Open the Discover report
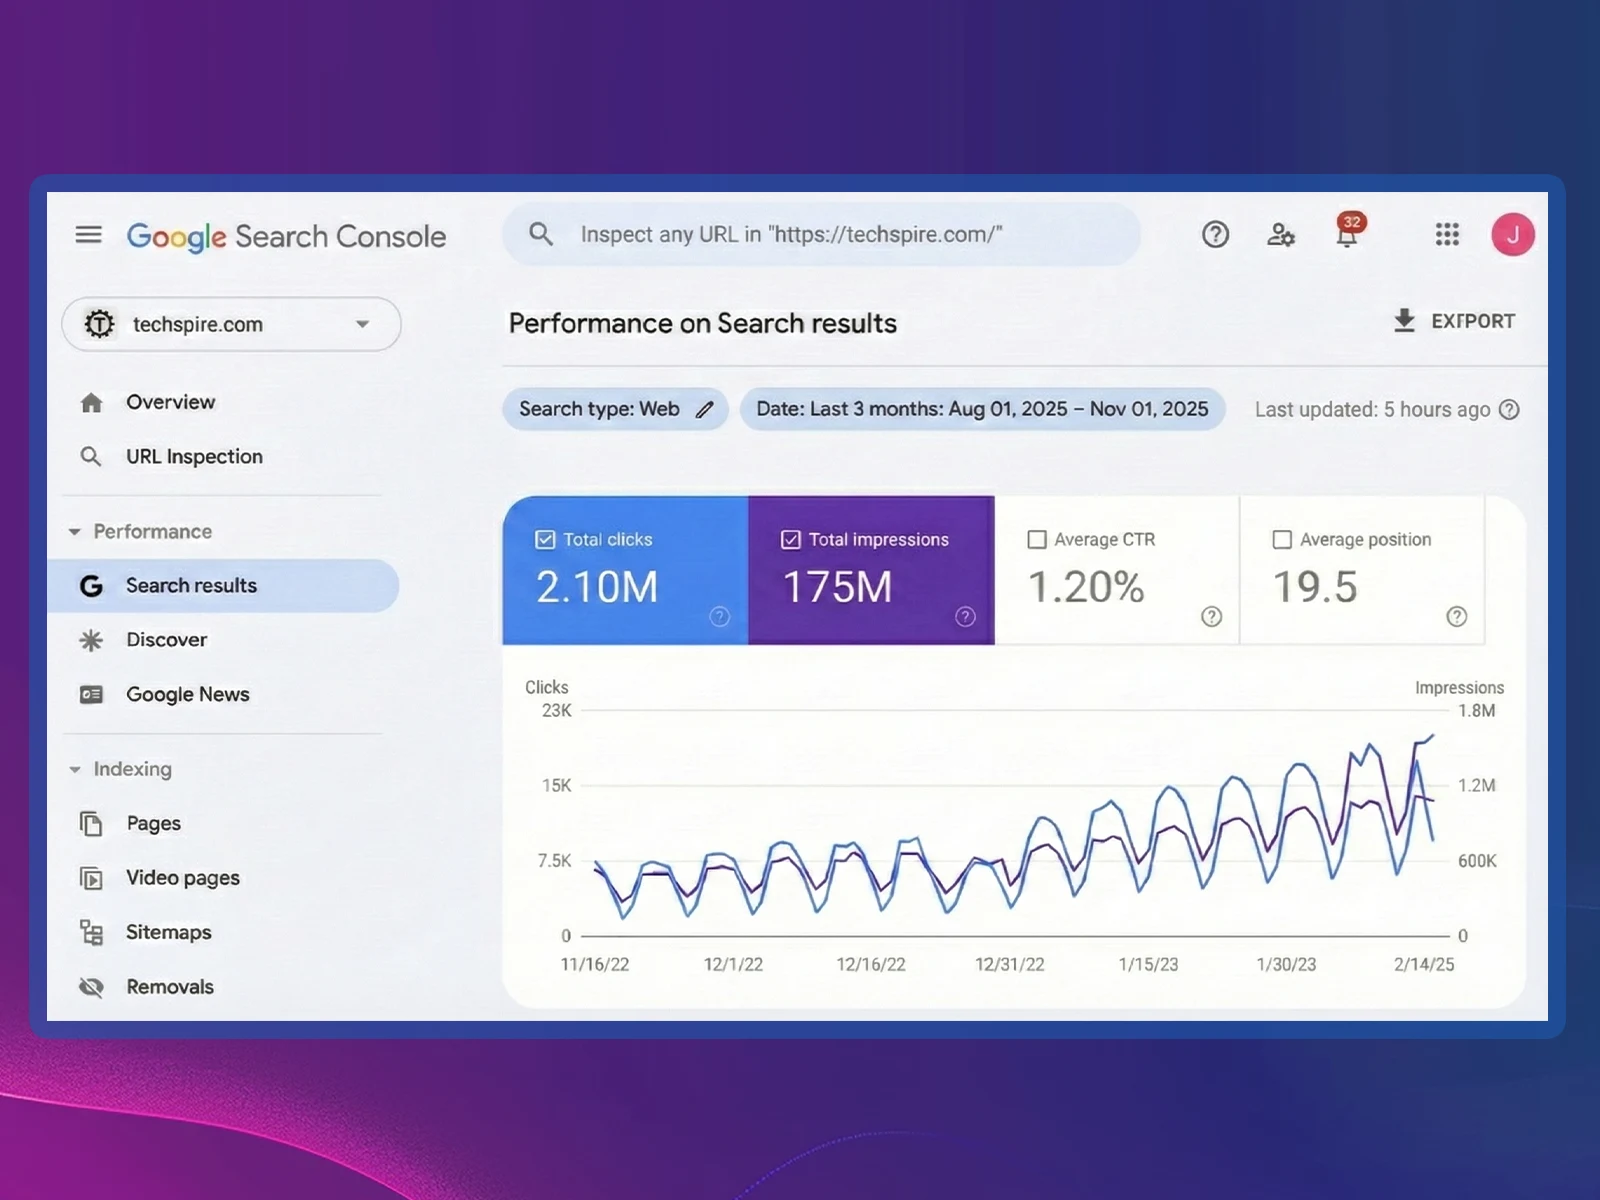The height and width of the screenshot is (1200, 1600). [x=166, y=639]
